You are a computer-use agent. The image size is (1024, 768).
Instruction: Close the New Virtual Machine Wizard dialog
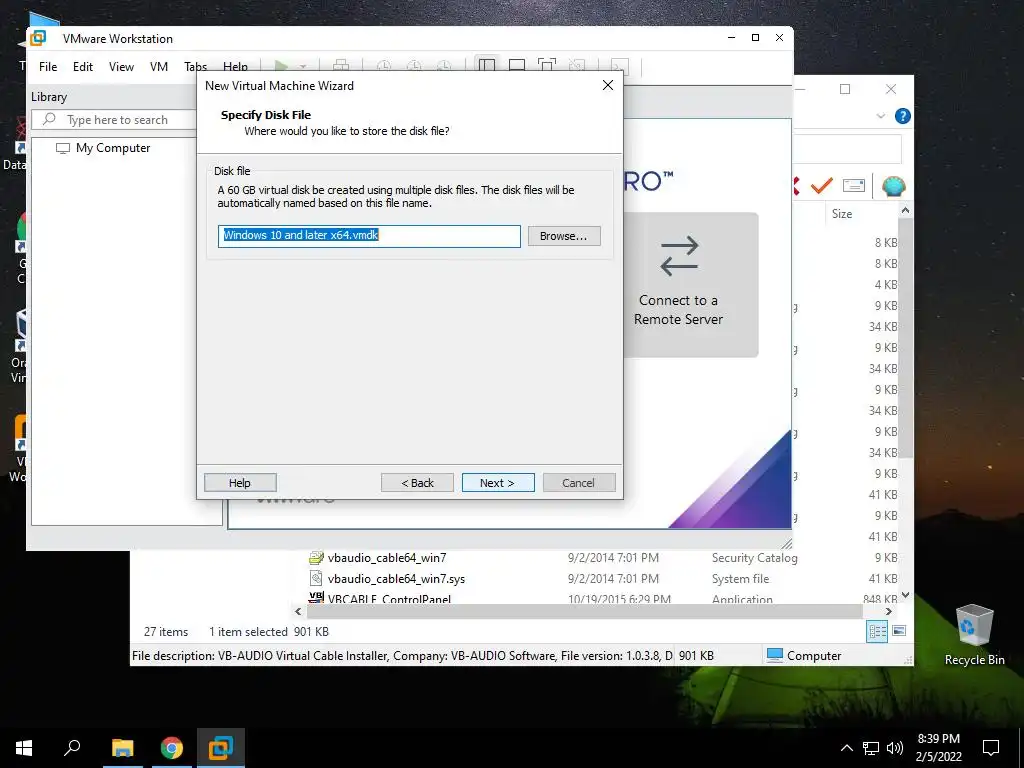pos(607,86)
